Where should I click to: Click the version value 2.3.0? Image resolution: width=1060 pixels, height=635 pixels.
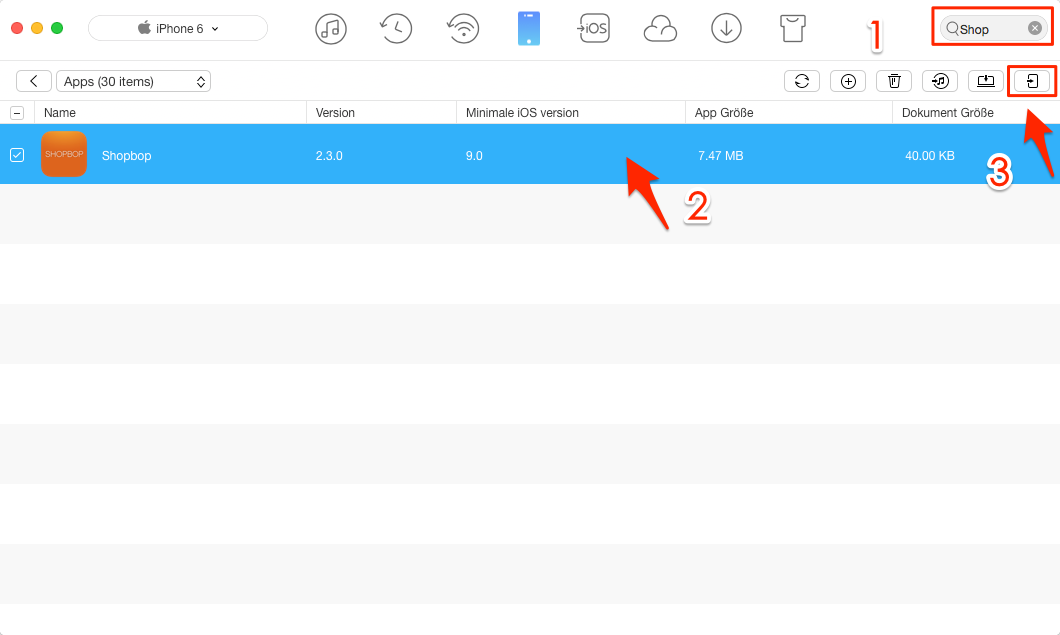point(329,156)
